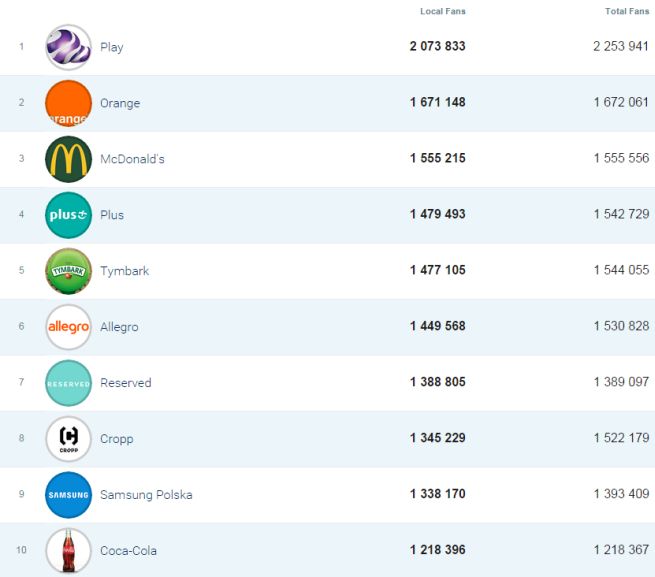Select the Reserved brand logo
Viewport: 655px width, 577px height.
pyautogui.click(x=68, y=383)
